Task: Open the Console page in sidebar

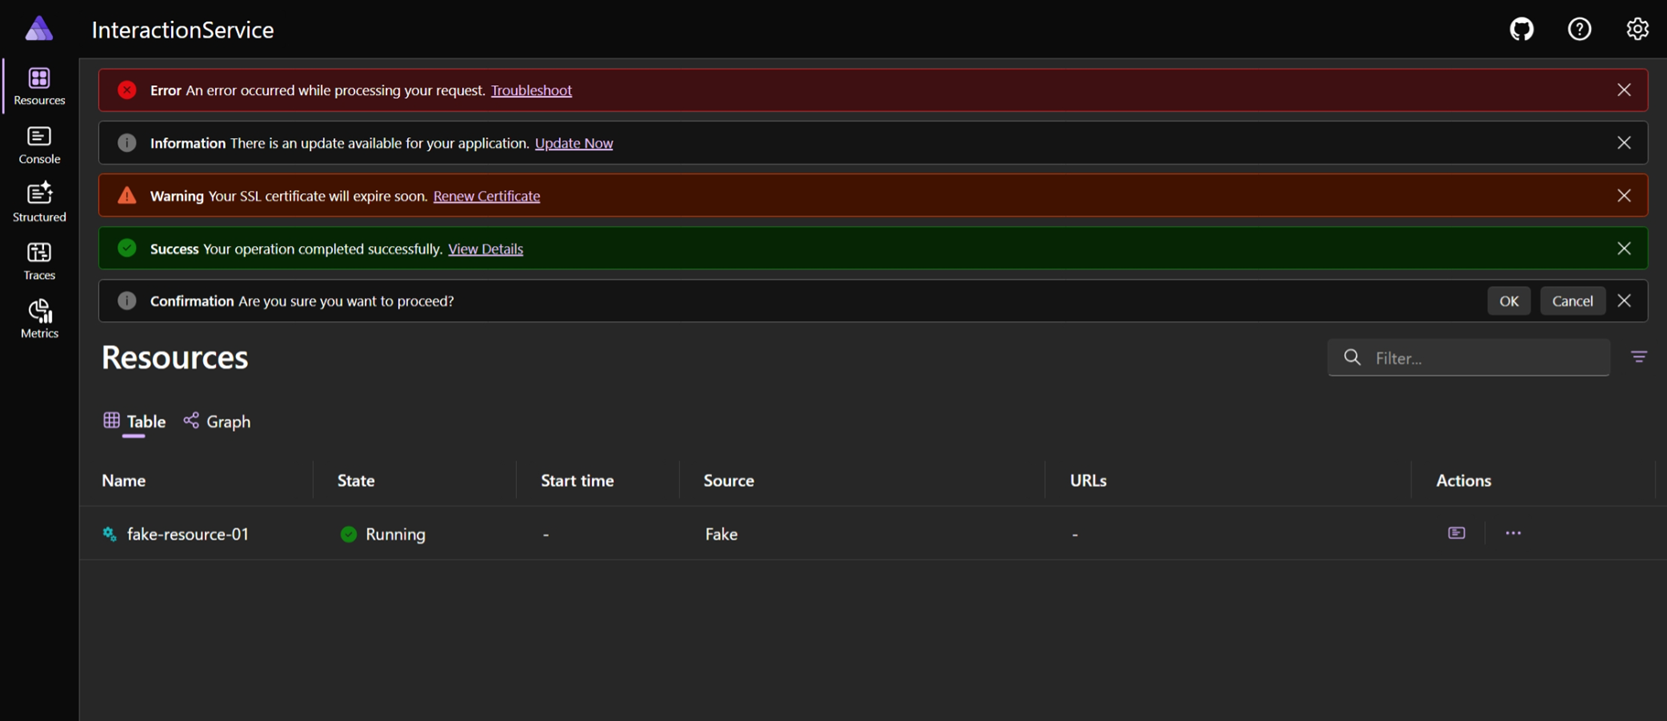Action: coord(39,145)
